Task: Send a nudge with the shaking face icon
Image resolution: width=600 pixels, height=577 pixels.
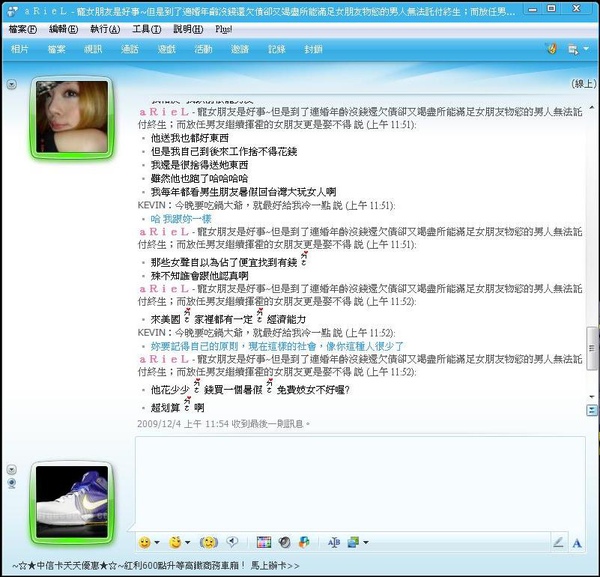Action: (x=209, y=542)
